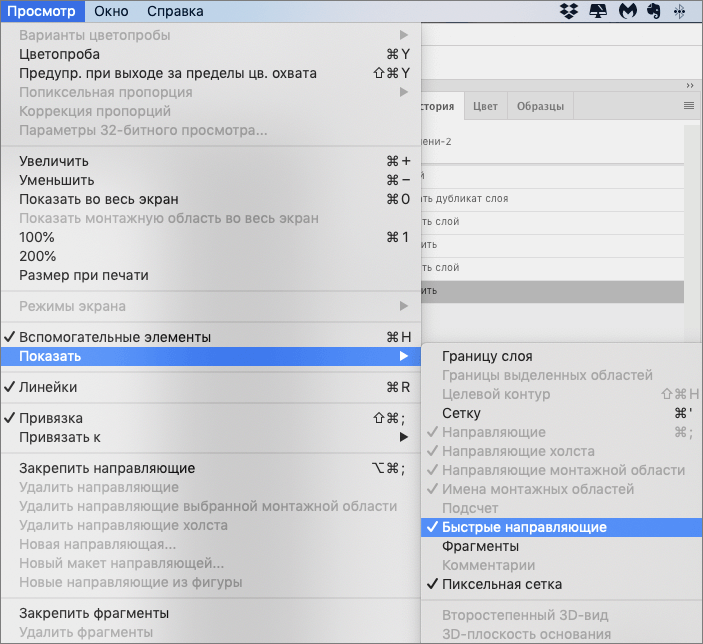Switch to the Цвет tab
The height and width of the screenshot is (644, 703).
(x=486, y=106)
